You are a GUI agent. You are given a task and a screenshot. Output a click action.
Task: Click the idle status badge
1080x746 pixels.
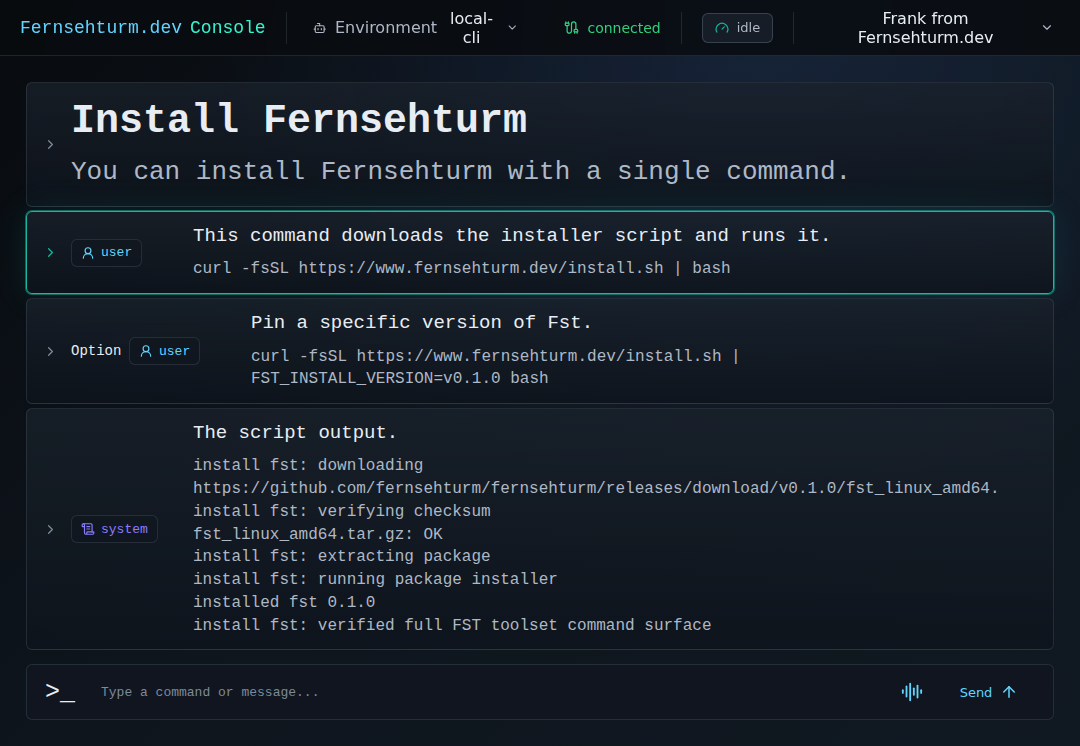pos(737,28)
